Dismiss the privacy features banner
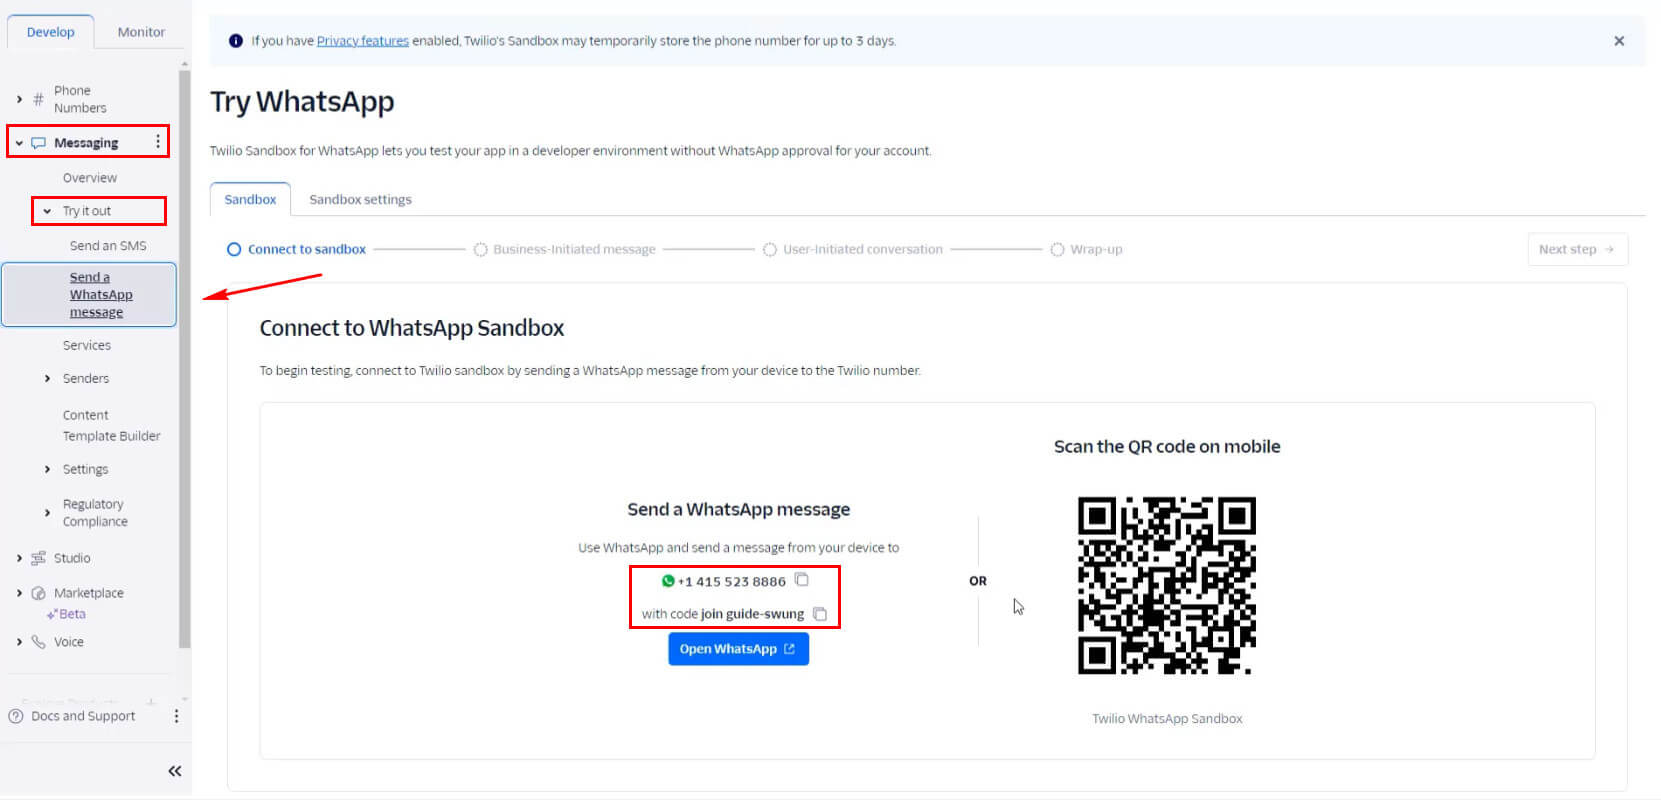The image size is (1661, 800). pyautogui.click(x=1619, y=41)
